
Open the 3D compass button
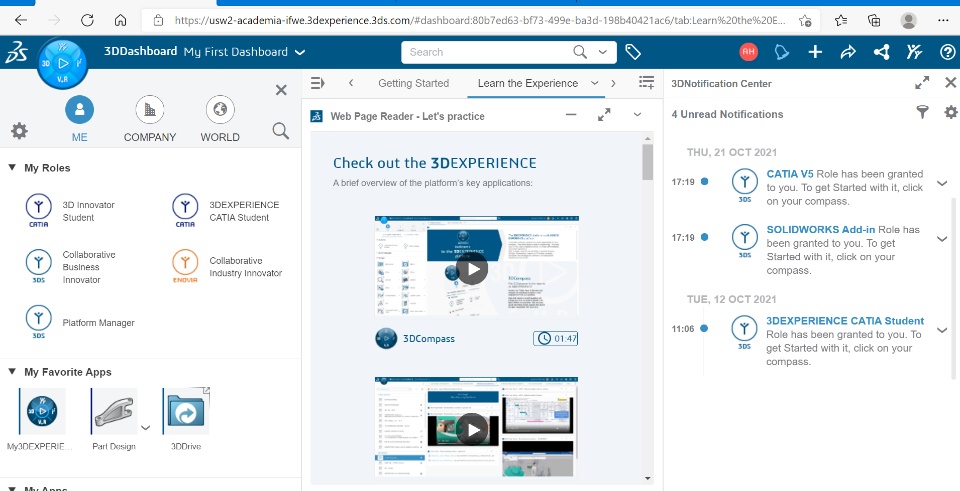tap(62, 62)
